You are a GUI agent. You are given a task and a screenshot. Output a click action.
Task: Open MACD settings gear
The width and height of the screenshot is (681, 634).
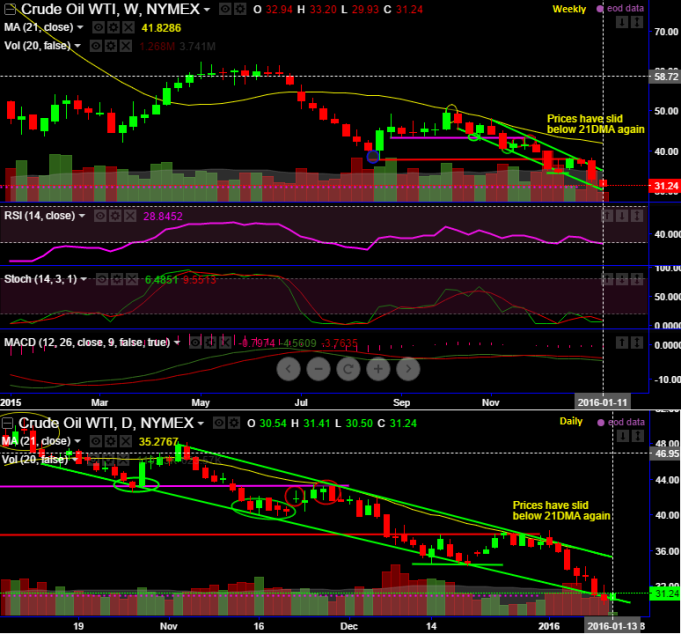[x=210, y=343]
